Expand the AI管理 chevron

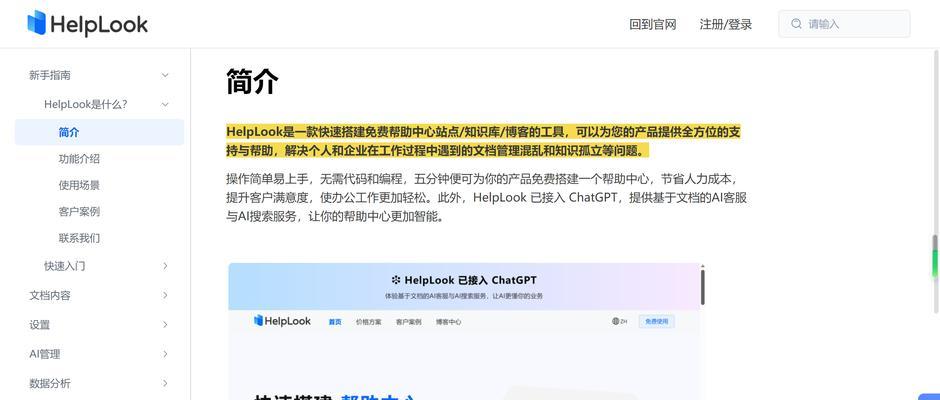(165, 354)
